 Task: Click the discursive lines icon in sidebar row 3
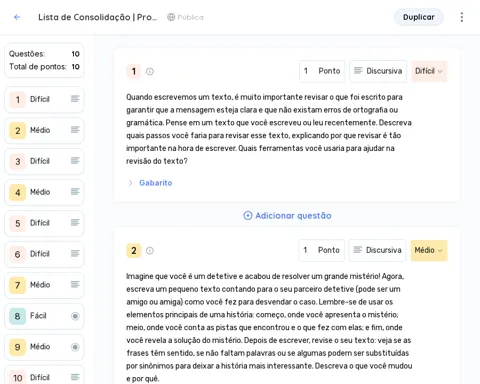(75, 161)
